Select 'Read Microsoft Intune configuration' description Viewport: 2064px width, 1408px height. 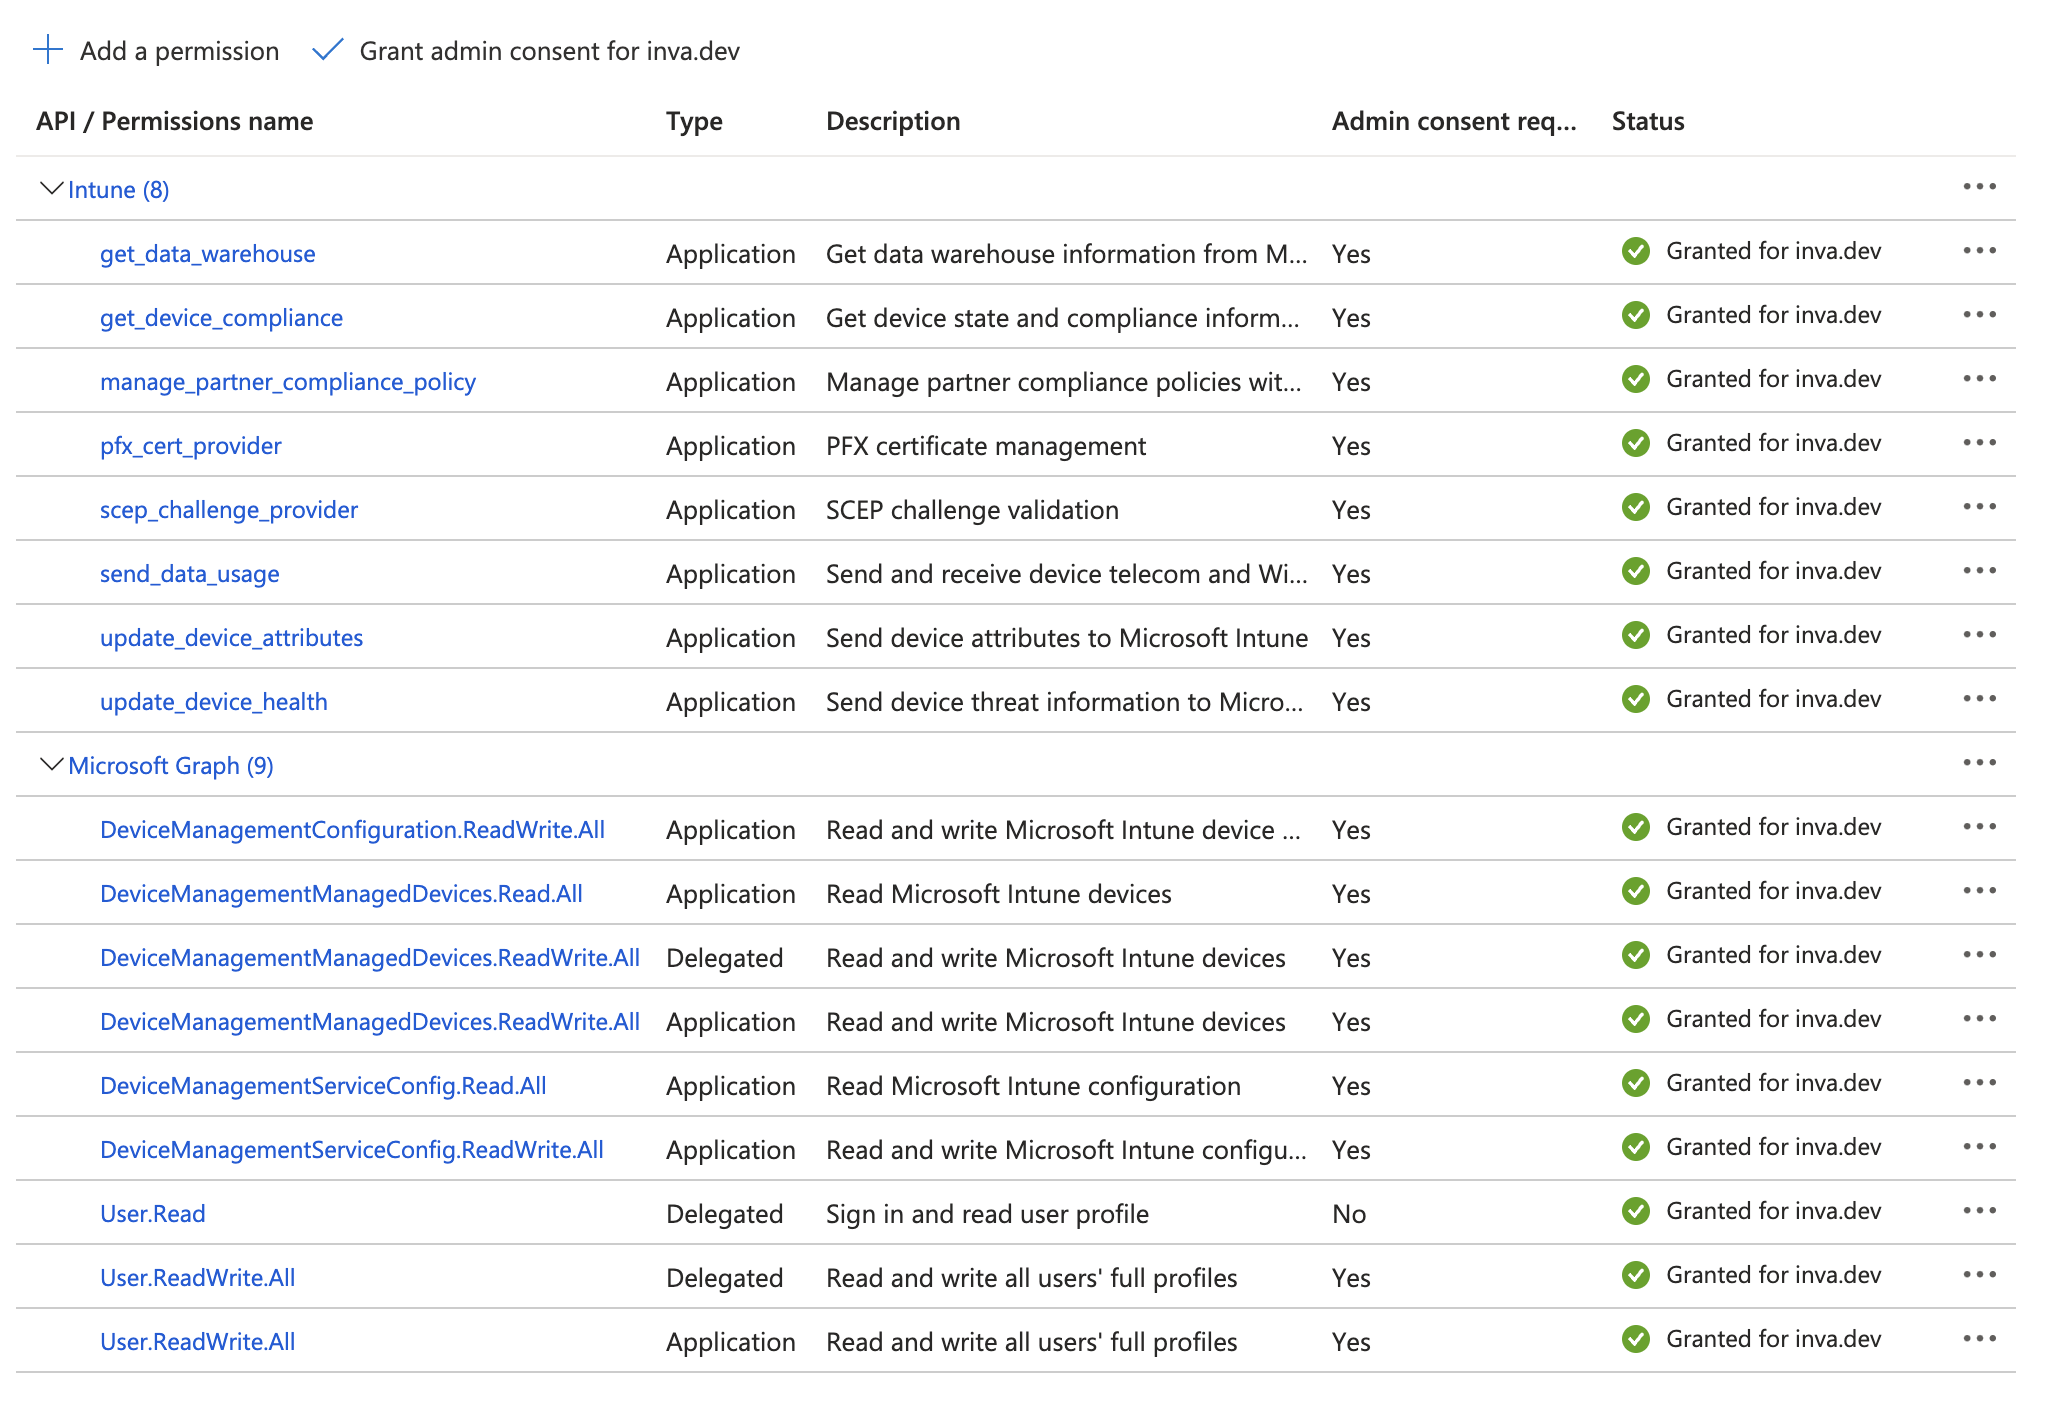[x=1033, y=1086]
